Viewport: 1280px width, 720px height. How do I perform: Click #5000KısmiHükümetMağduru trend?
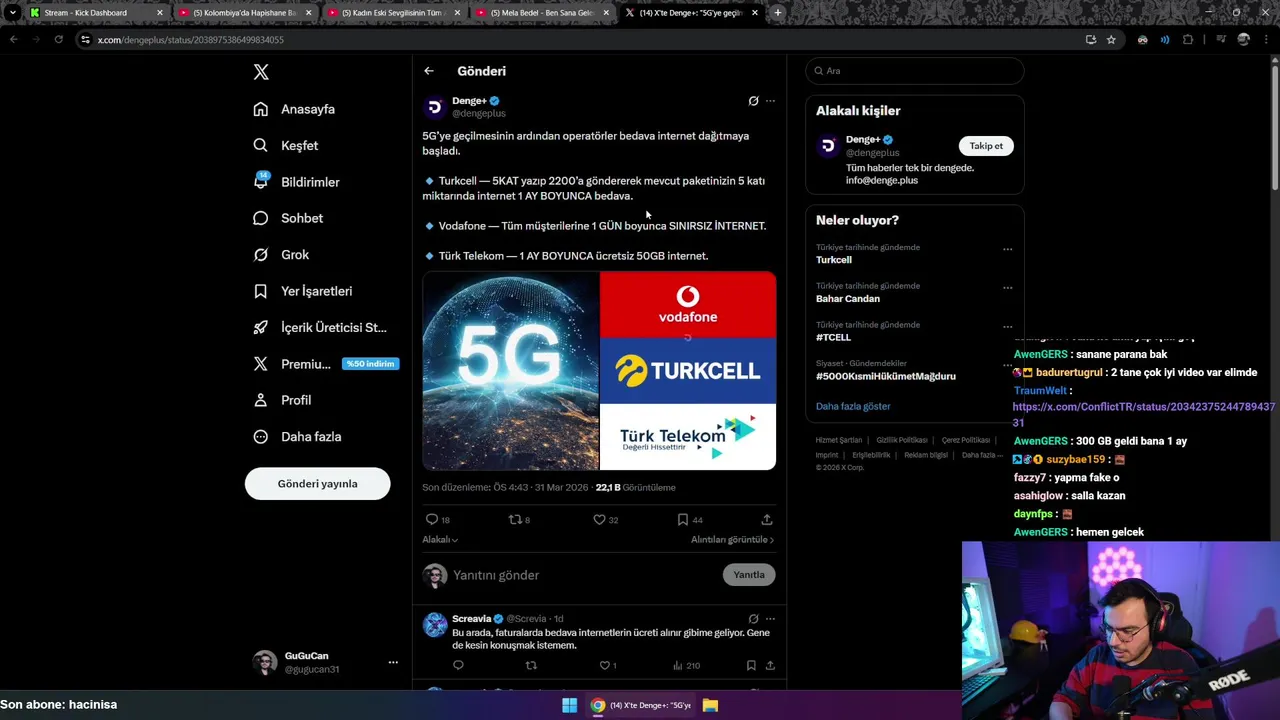pos(886,377)
